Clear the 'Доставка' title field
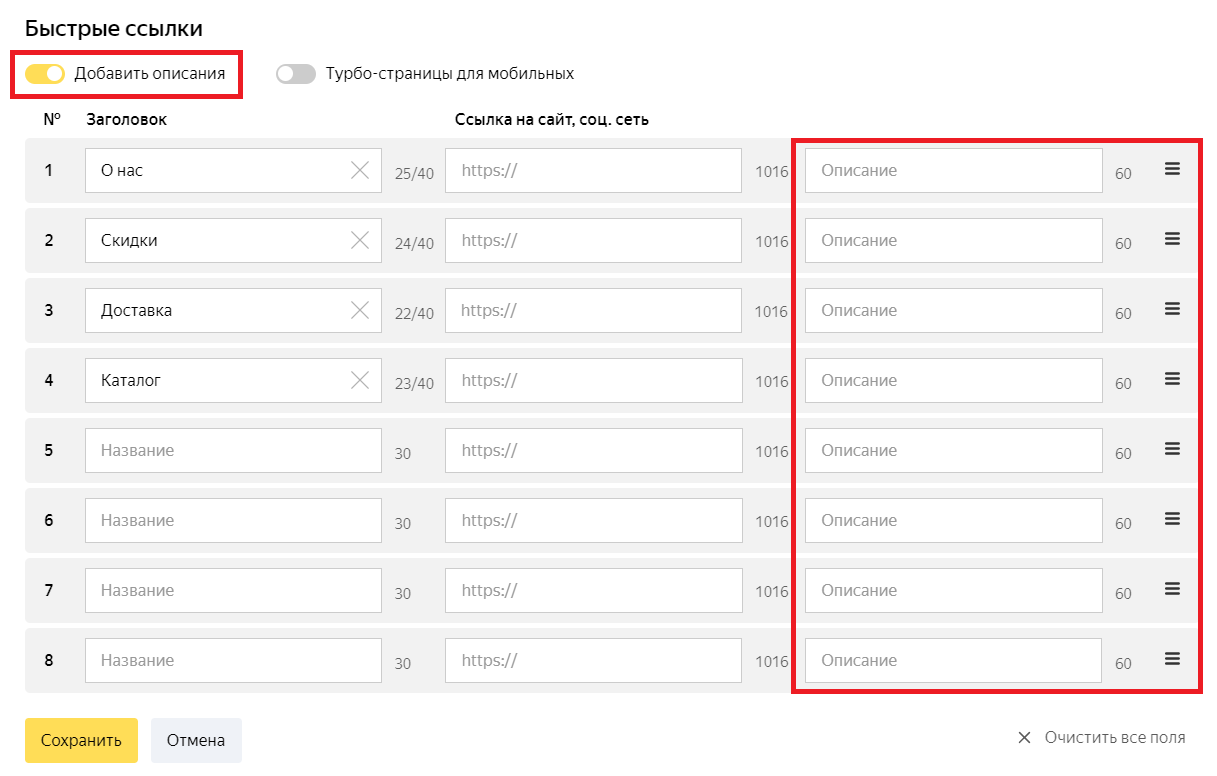The image size is (1217, 776). pos(360,310)
